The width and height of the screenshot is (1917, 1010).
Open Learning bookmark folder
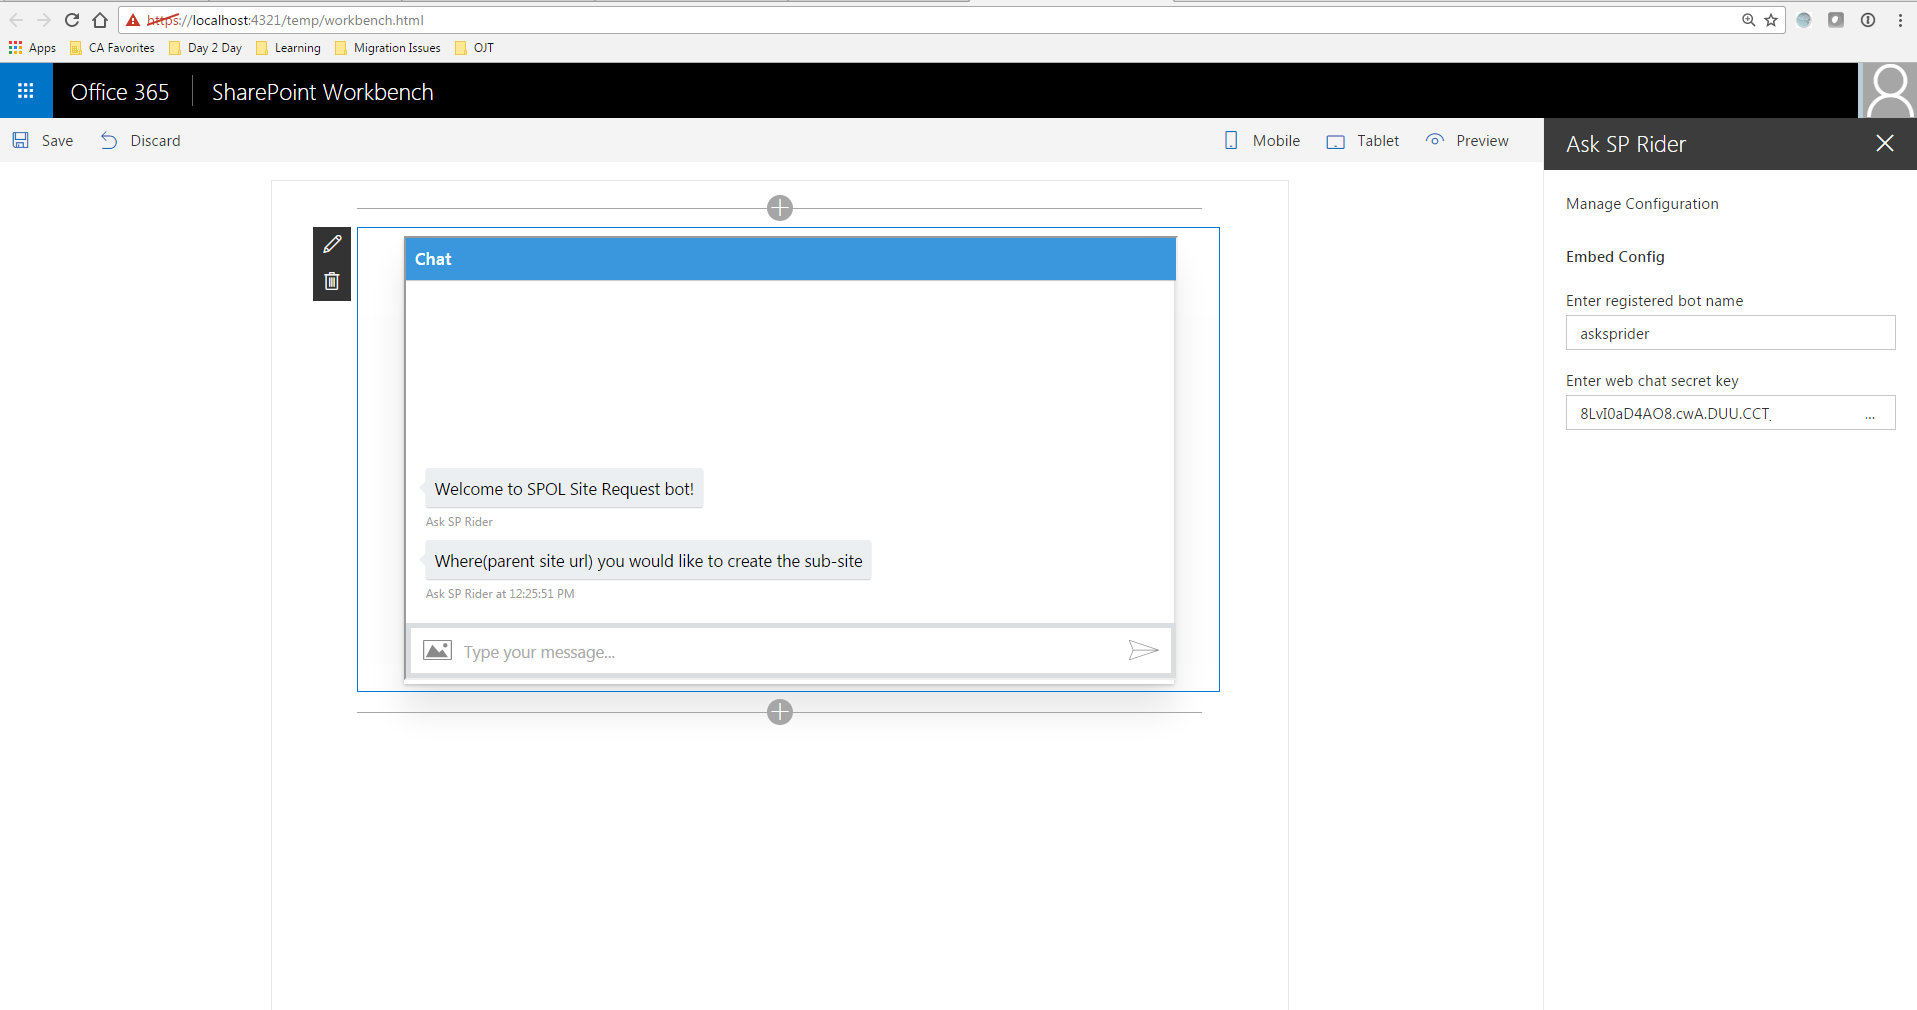point(288,48)
